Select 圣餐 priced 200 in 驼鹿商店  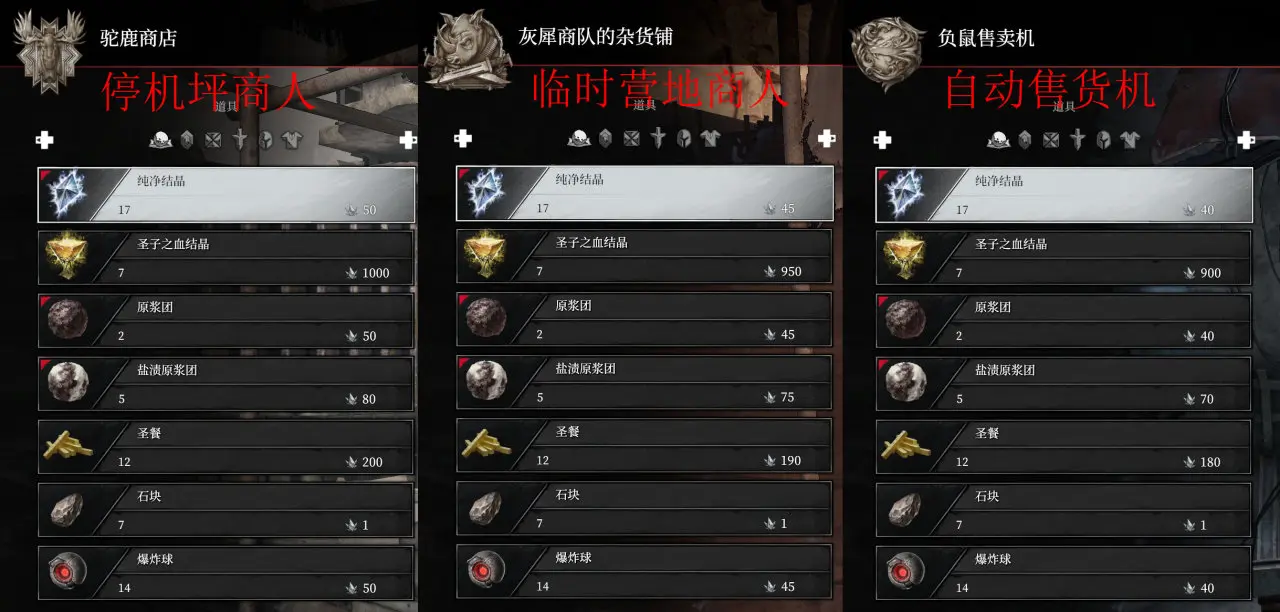(225, 447)
